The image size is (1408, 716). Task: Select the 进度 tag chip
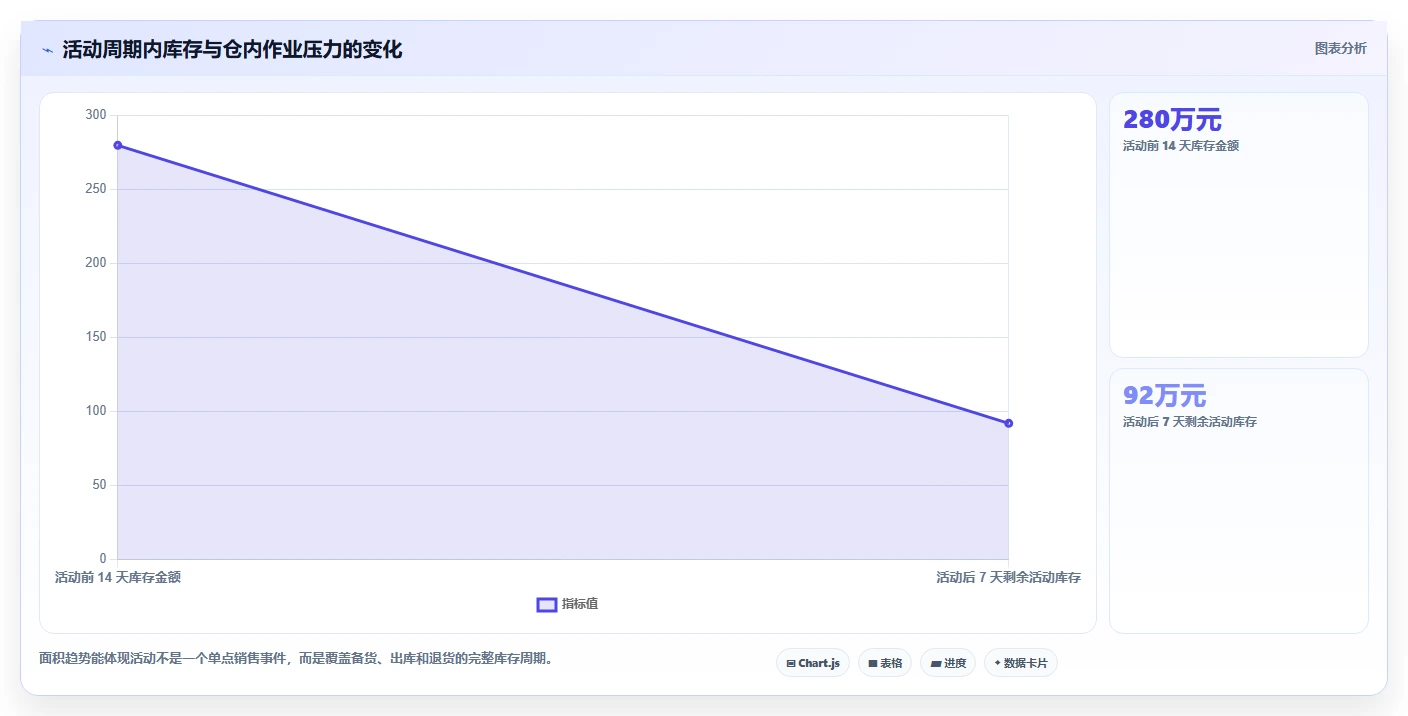(x=948, y=663)
